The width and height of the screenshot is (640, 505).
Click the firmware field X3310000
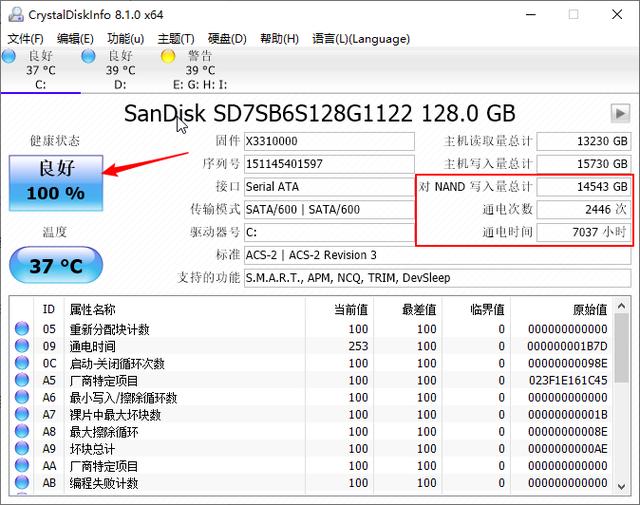(328, 141)
